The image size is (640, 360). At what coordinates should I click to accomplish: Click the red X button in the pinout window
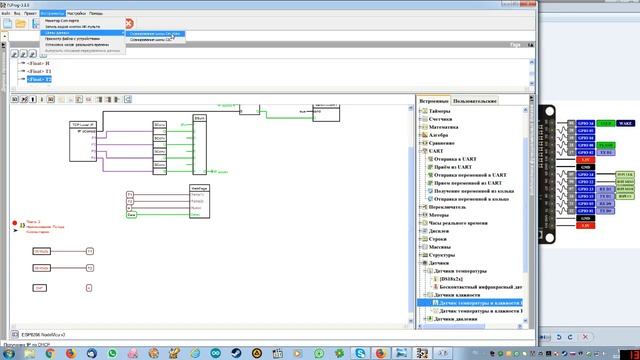(x=585, y=337)
